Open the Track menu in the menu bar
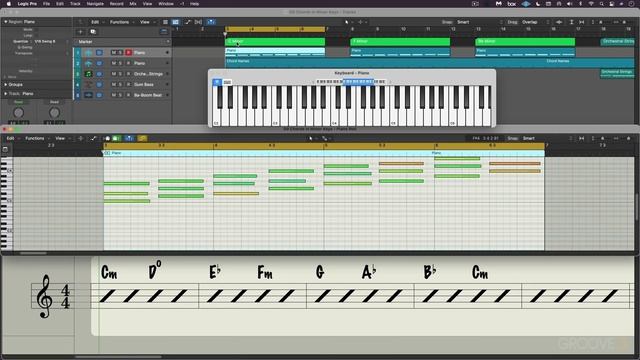 [76, 4]
